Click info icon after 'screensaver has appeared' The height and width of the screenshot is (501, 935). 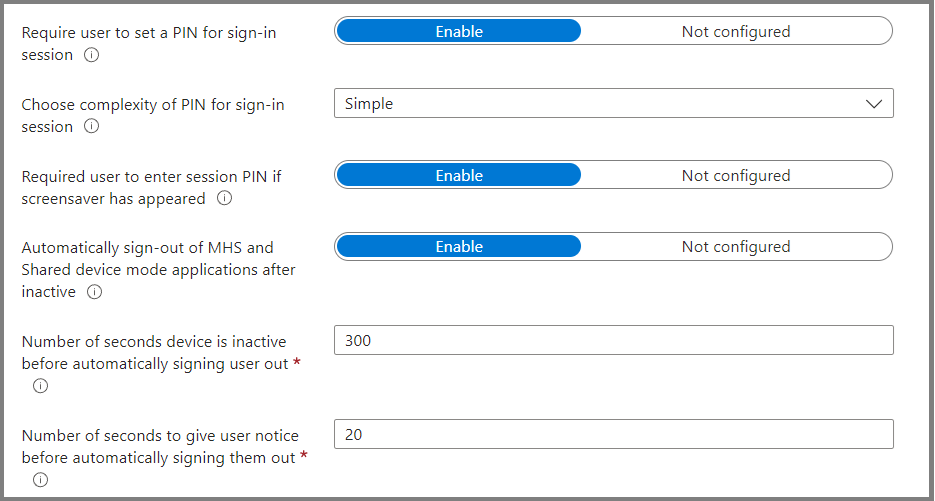pyautogui.click(x=224, y=199)
